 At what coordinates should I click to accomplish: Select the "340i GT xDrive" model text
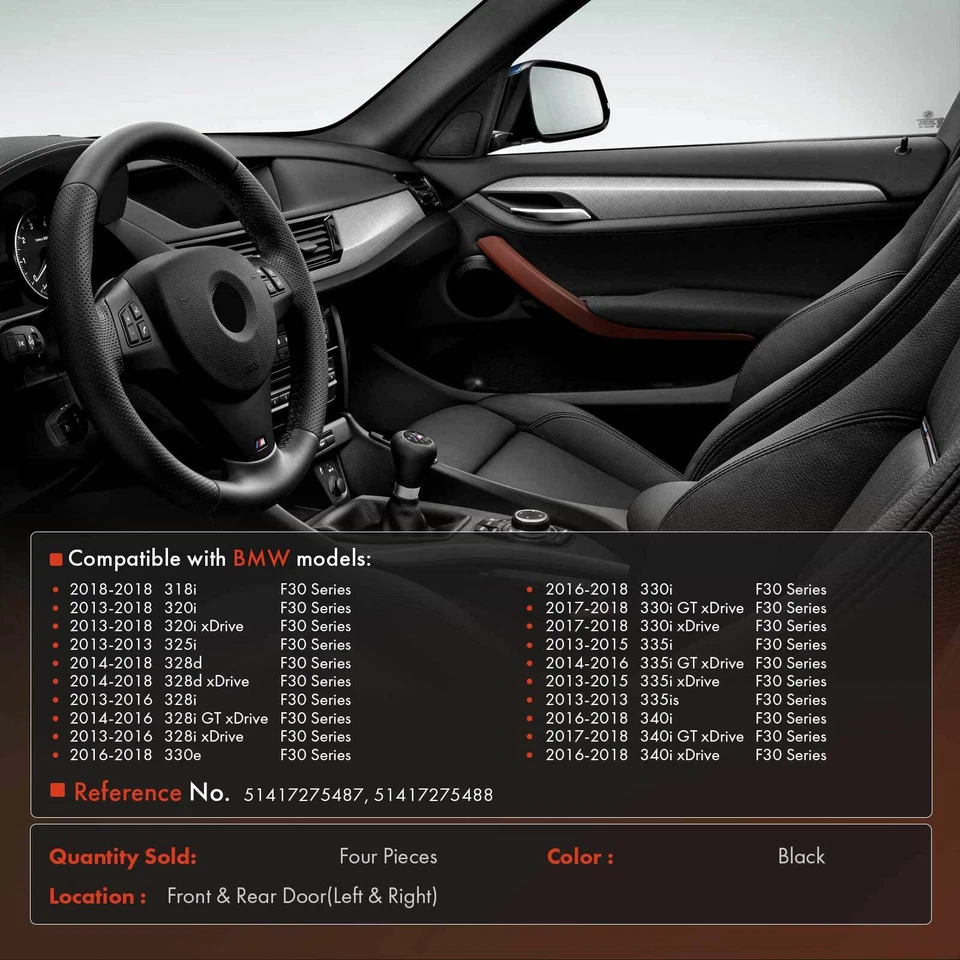692,736
